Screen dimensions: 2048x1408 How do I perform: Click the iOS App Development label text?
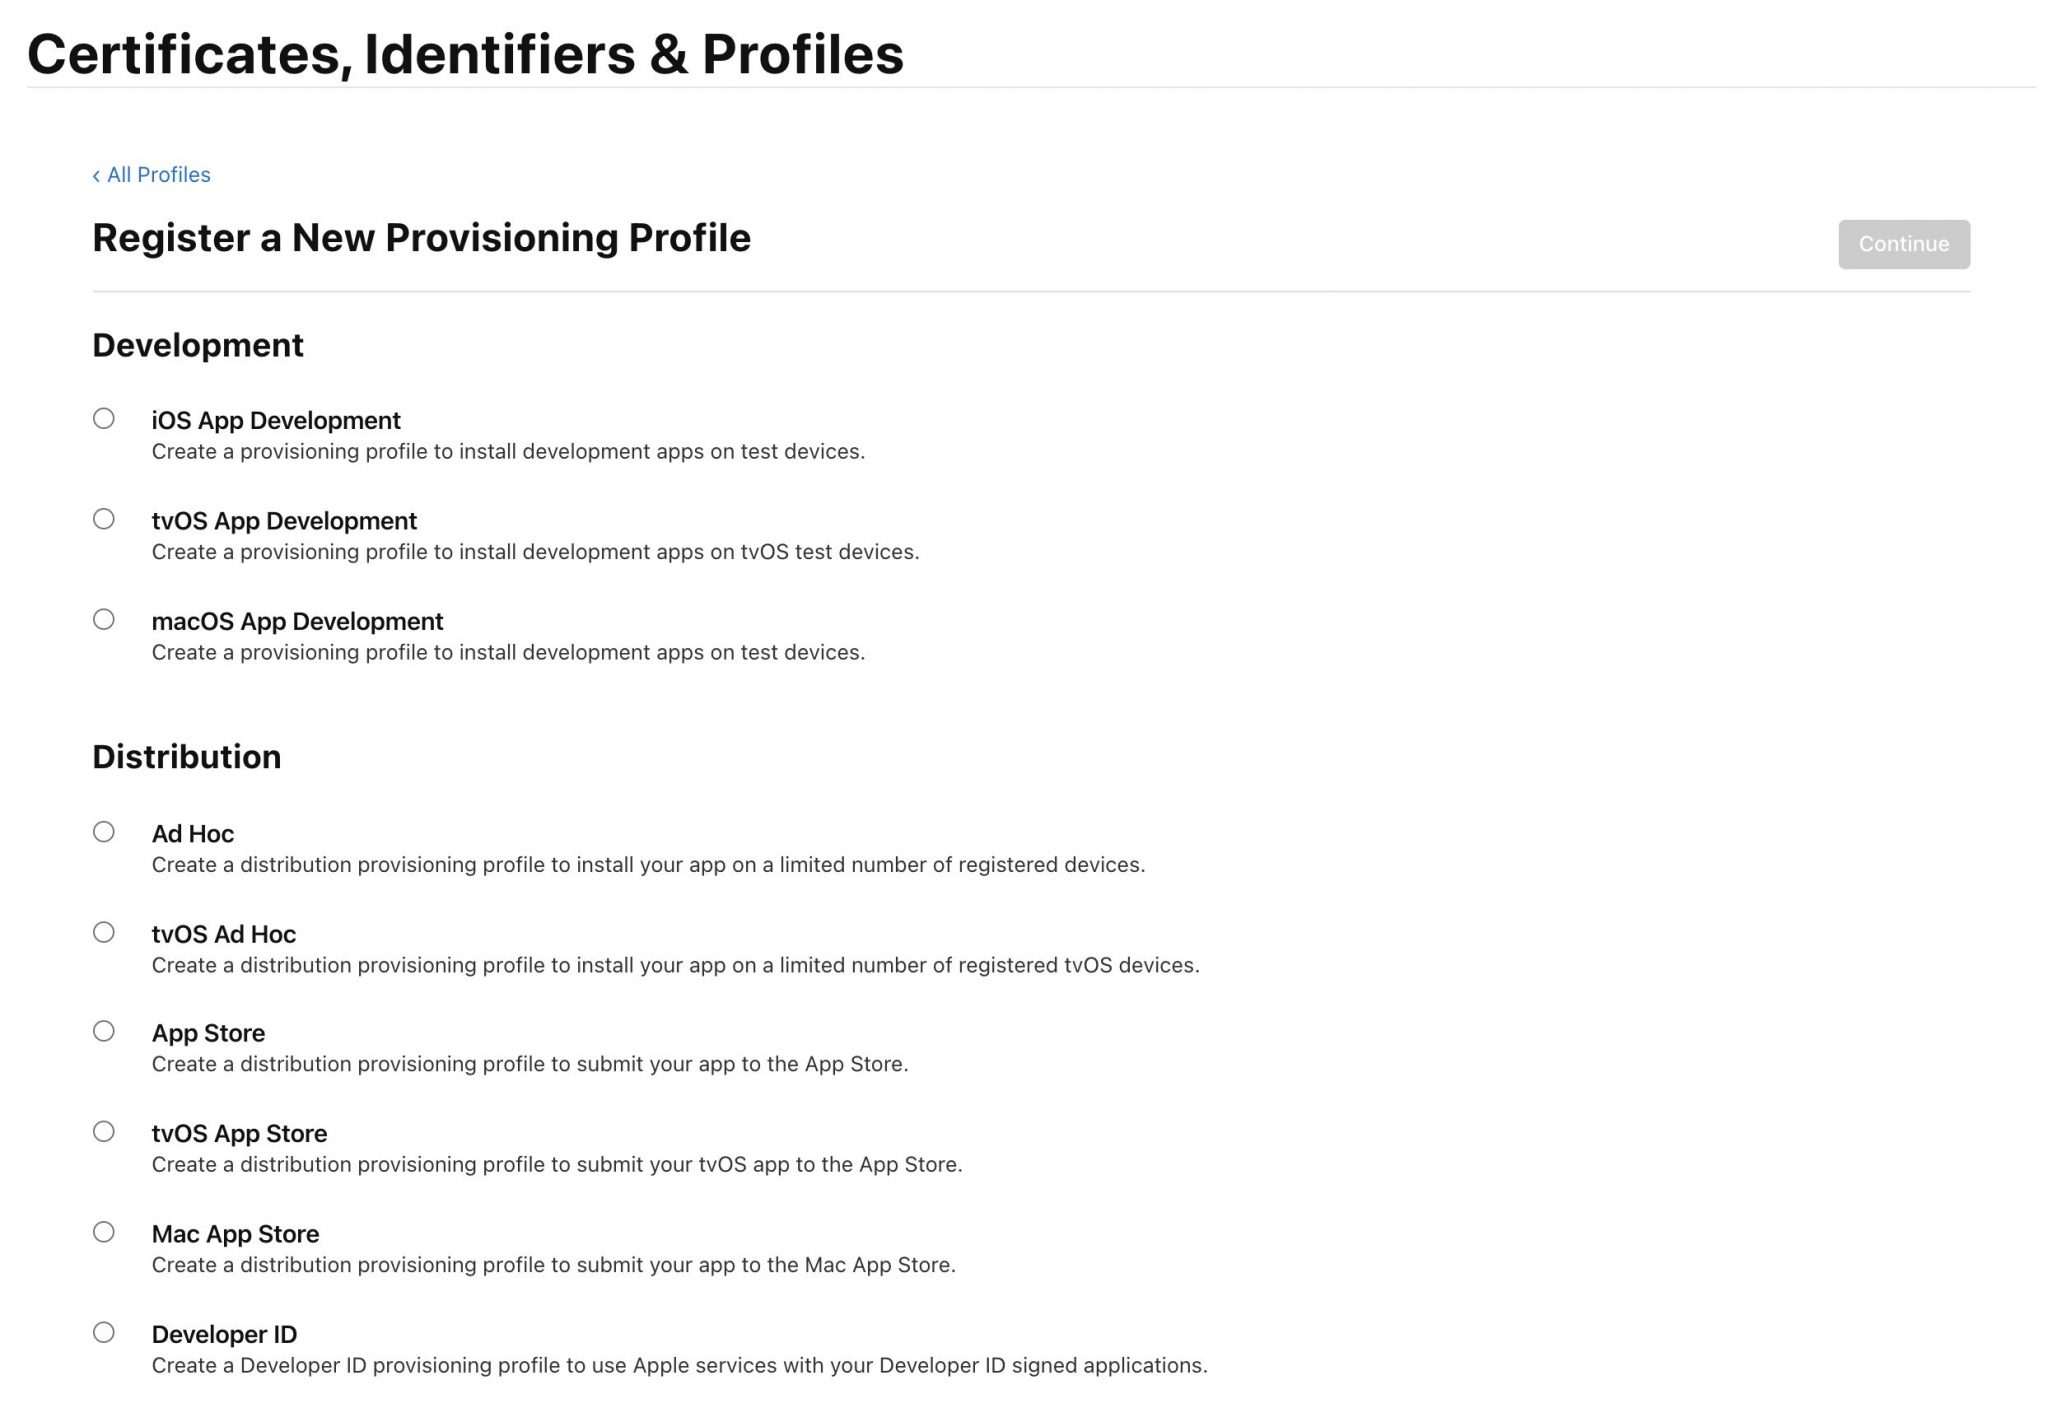point(276,420)
